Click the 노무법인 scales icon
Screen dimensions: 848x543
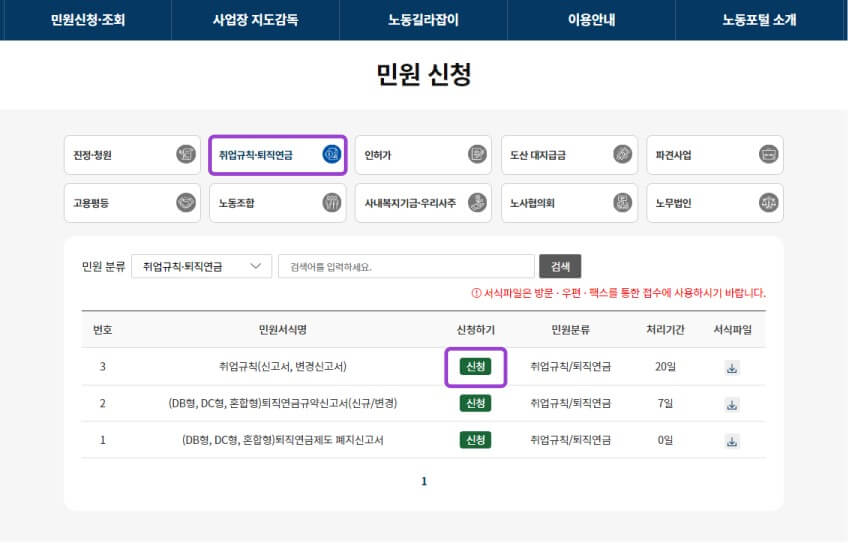coord(768,203)
